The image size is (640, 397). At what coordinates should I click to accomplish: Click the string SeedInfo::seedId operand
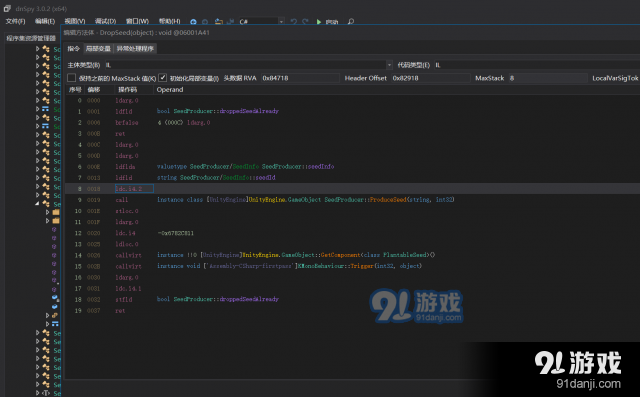(x=216, y=177)
